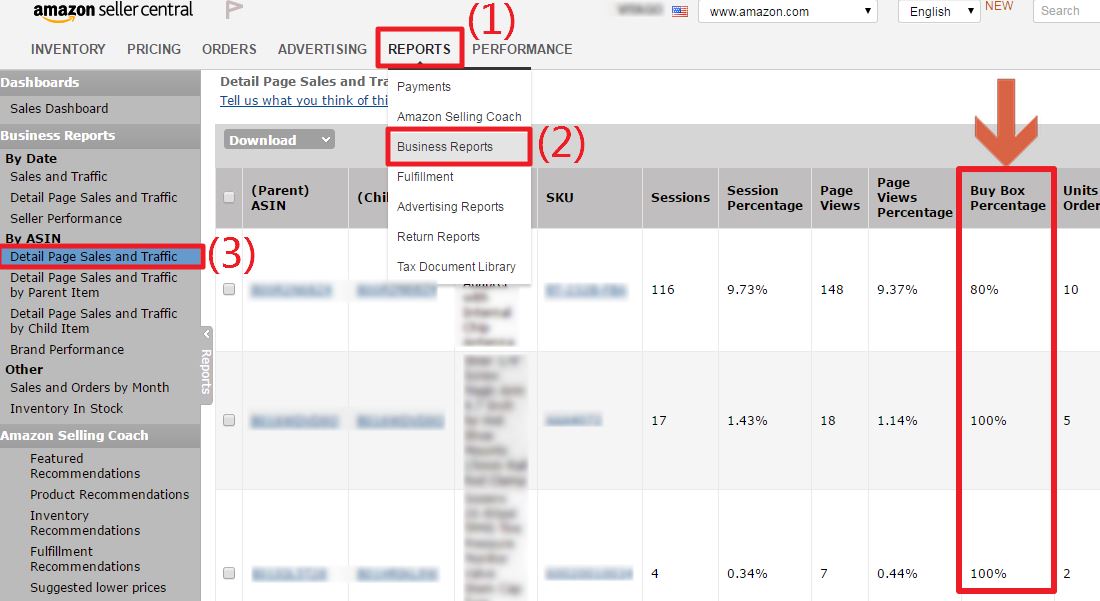Open the English language dropdown
Viewport: 1100px width, 601px height.
pyautogui.click(x=938, y=12)
